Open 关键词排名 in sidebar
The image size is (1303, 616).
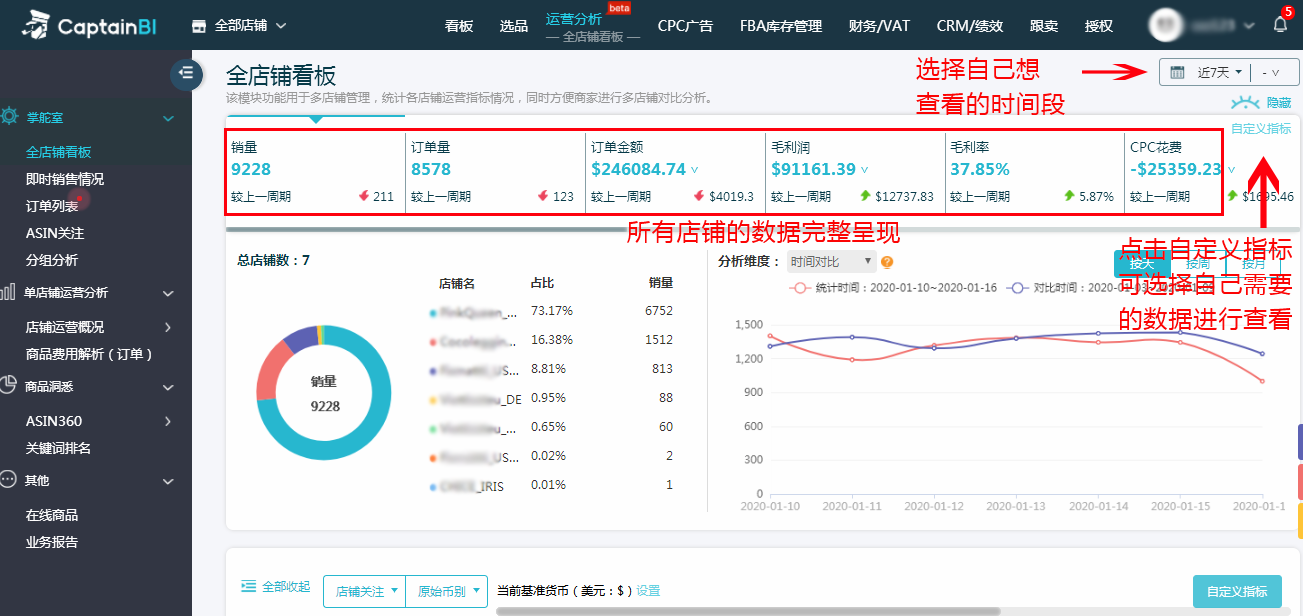[x=58, y=448]
